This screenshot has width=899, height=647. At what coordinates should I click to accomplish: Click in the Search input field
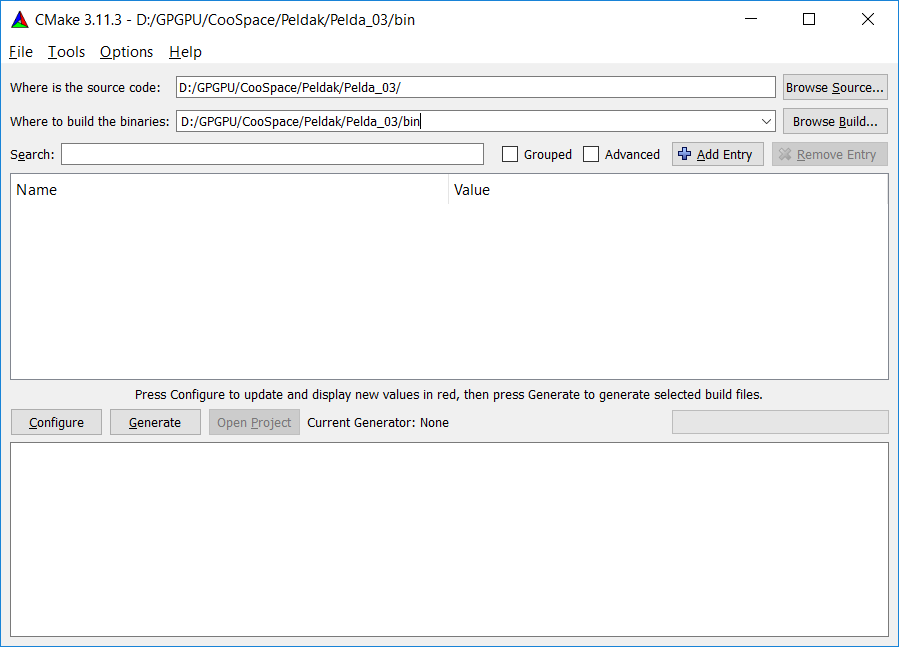pyautogui.click(x=272, y=155)
